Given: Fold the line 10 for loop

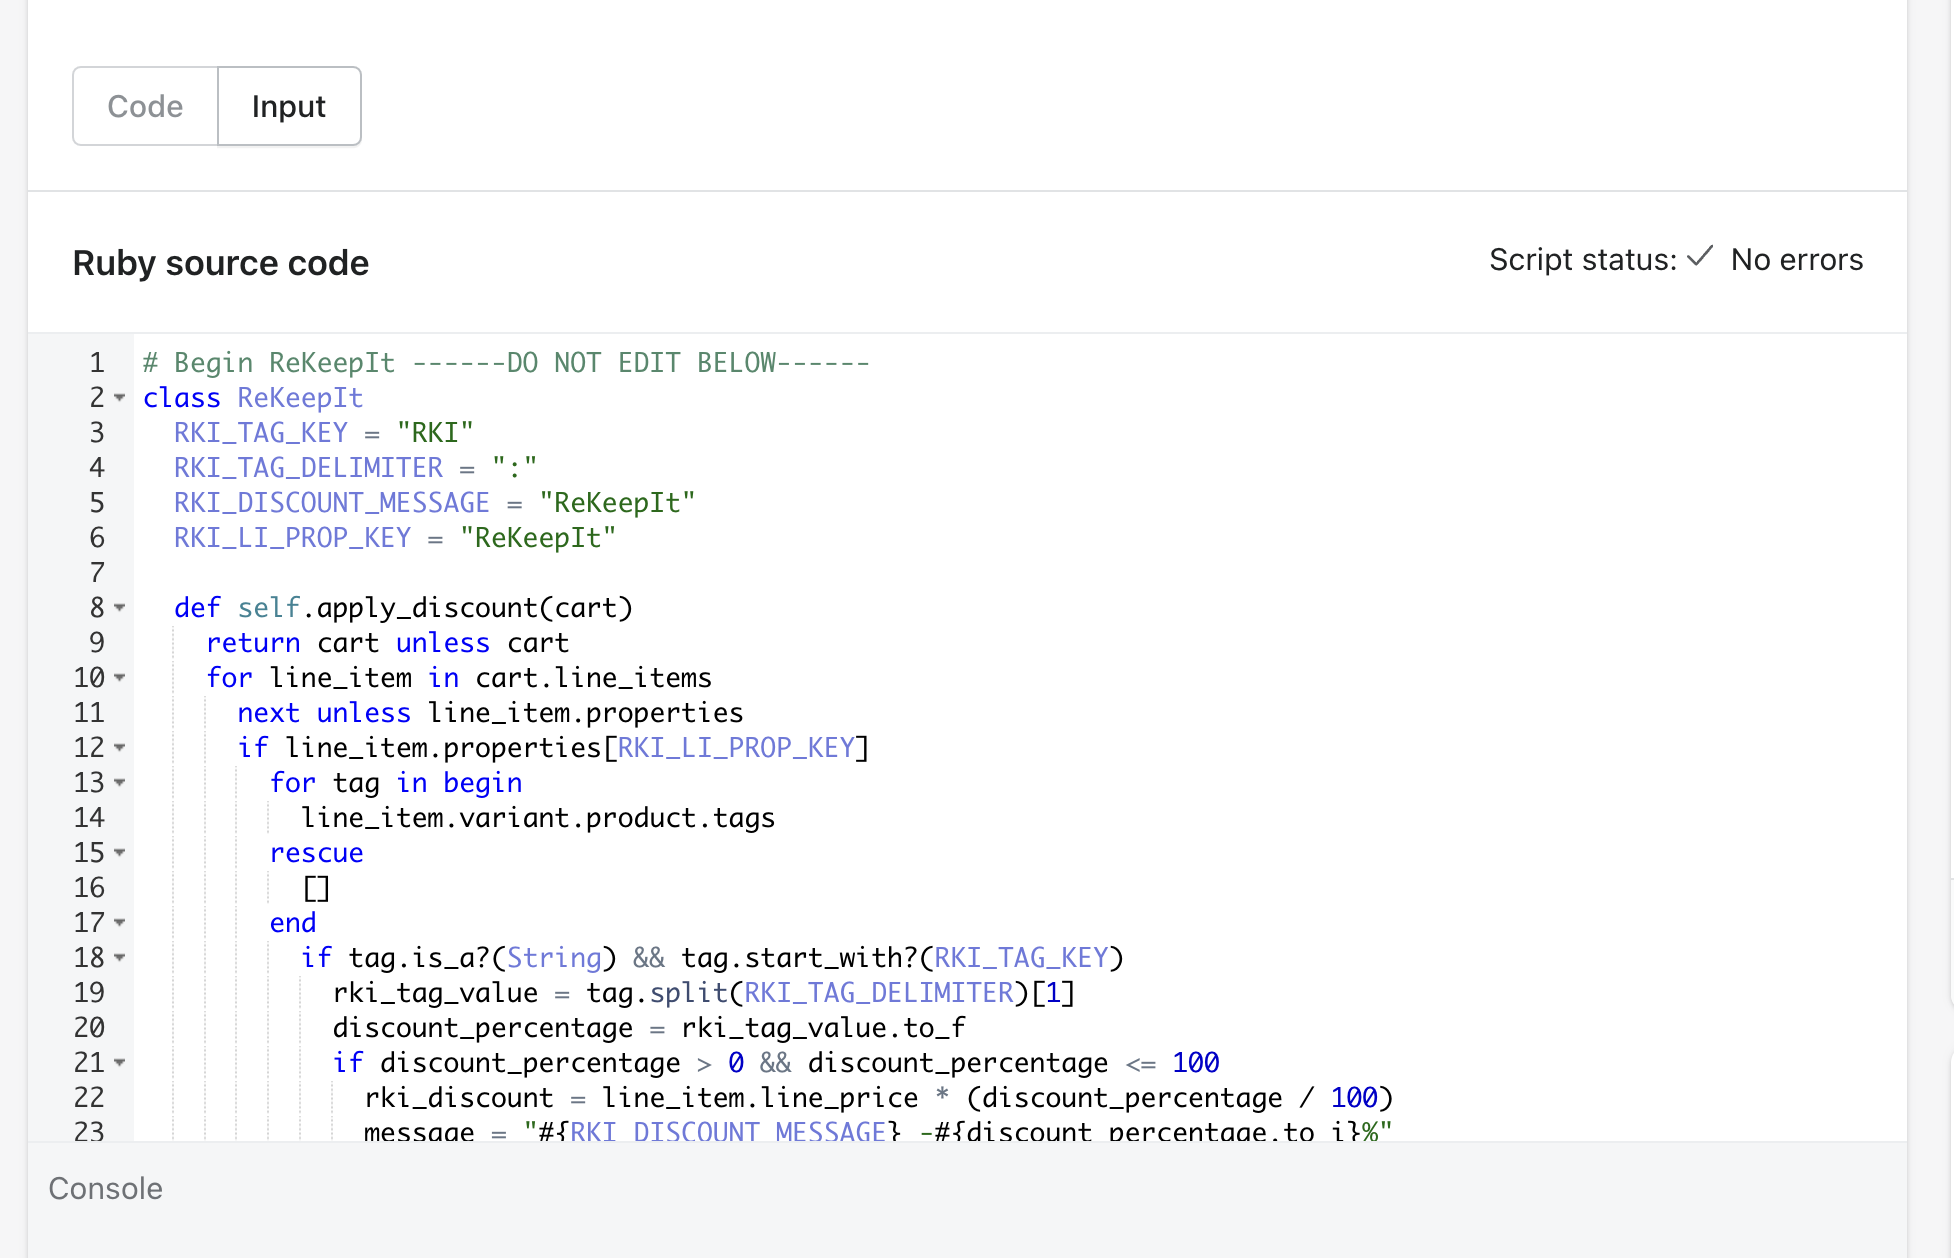Looking at the screenshot, I should 120,678.
